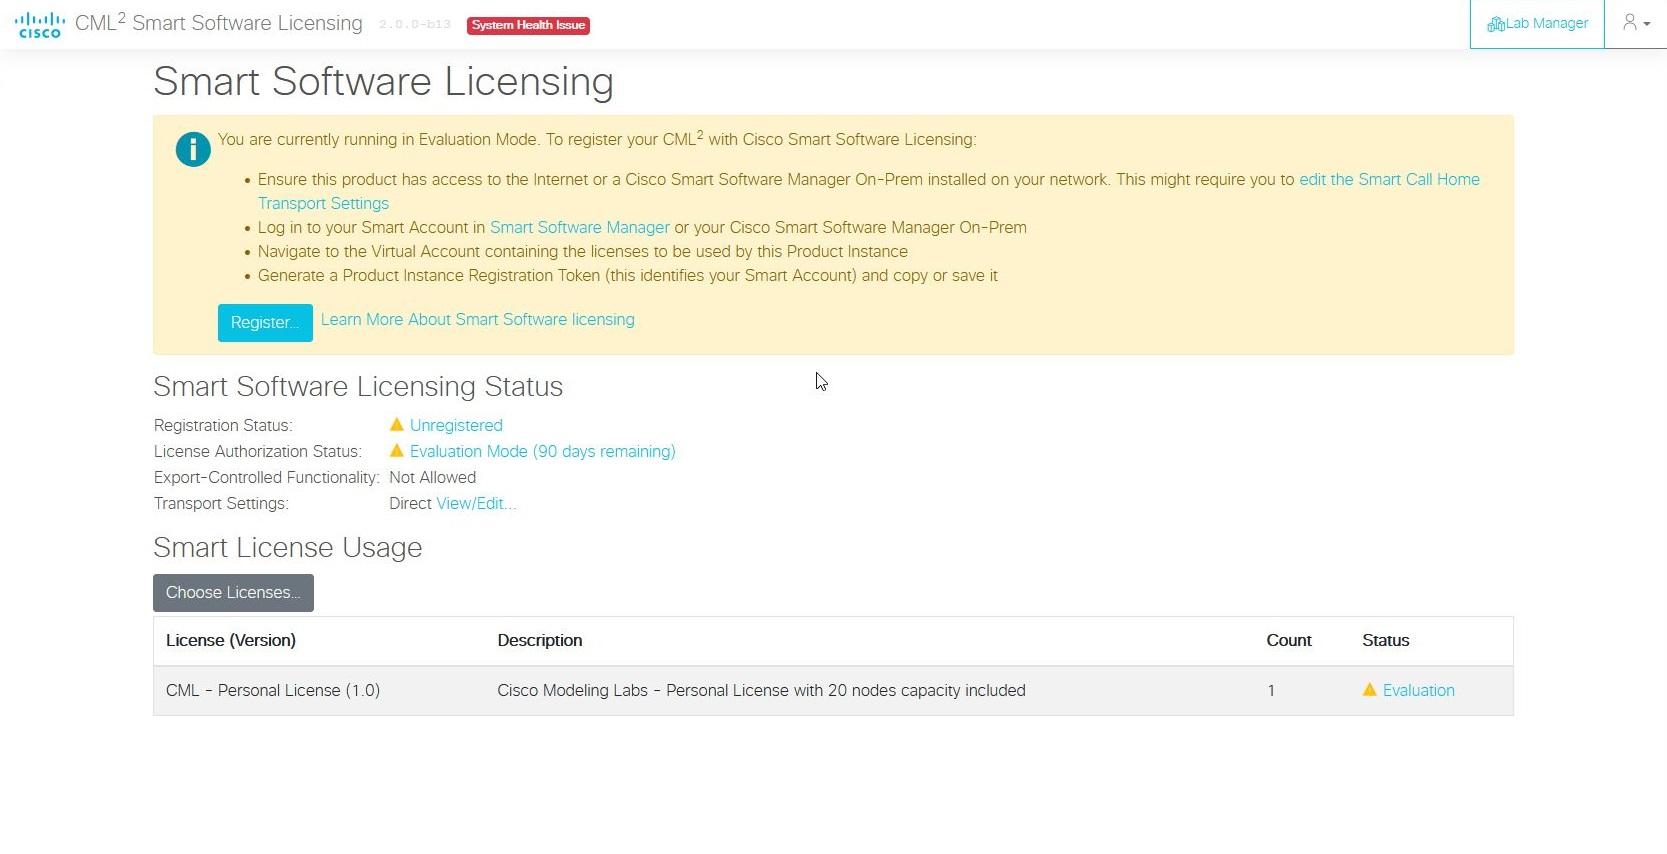Image resolution: width=1667 pixels, height=854 pixels.
Task: Open the Smart Software Manager link
Action: coord(580,228)
